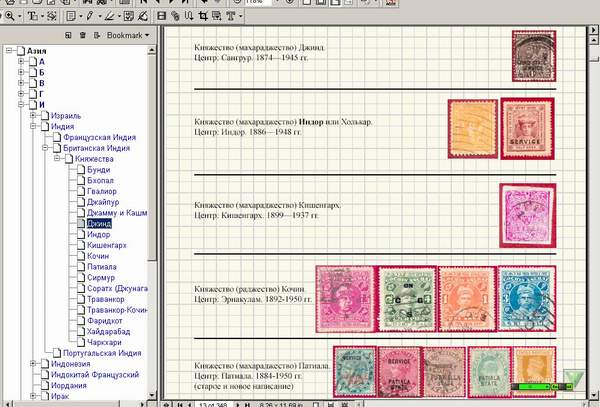
Task: Go to the Чаркхари bookmark
Action: pyautogui.click(x=104, y=342)
